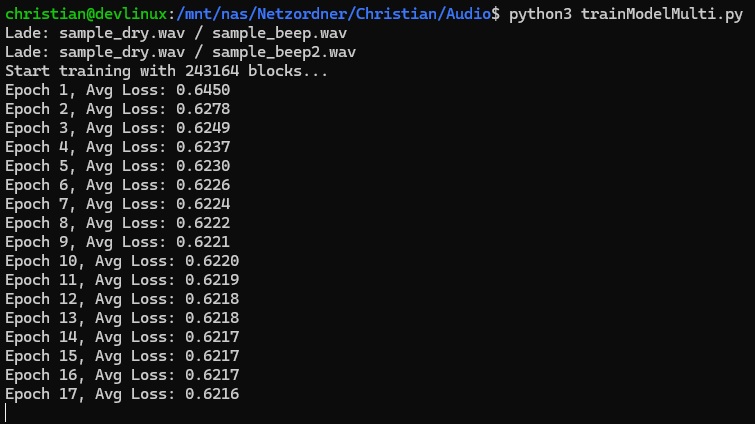The width and height of the screenshot is (755, 424).
Task: Click the Epoch 2 loss value 0.6278
Action: click(203, 109)
